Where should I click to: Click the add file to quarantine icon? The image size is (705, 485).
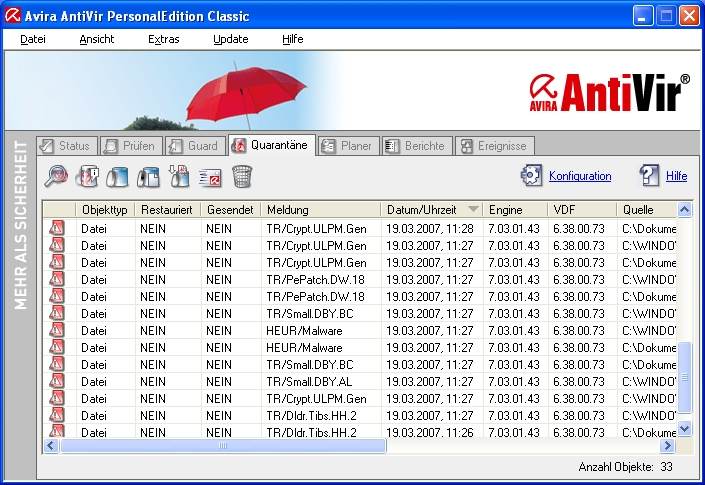[179, 176]
